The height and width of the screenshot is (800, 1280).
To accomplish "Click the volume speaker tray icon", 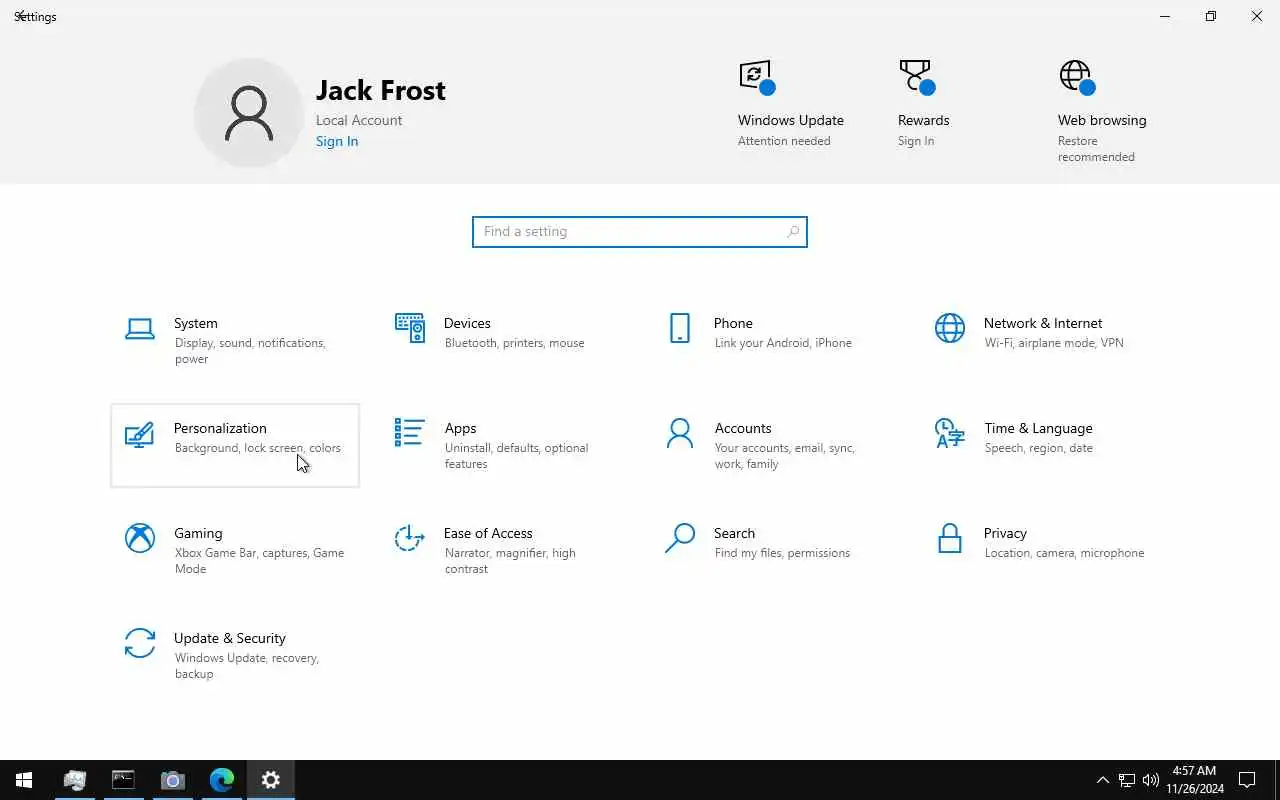I will [1150, 780].
